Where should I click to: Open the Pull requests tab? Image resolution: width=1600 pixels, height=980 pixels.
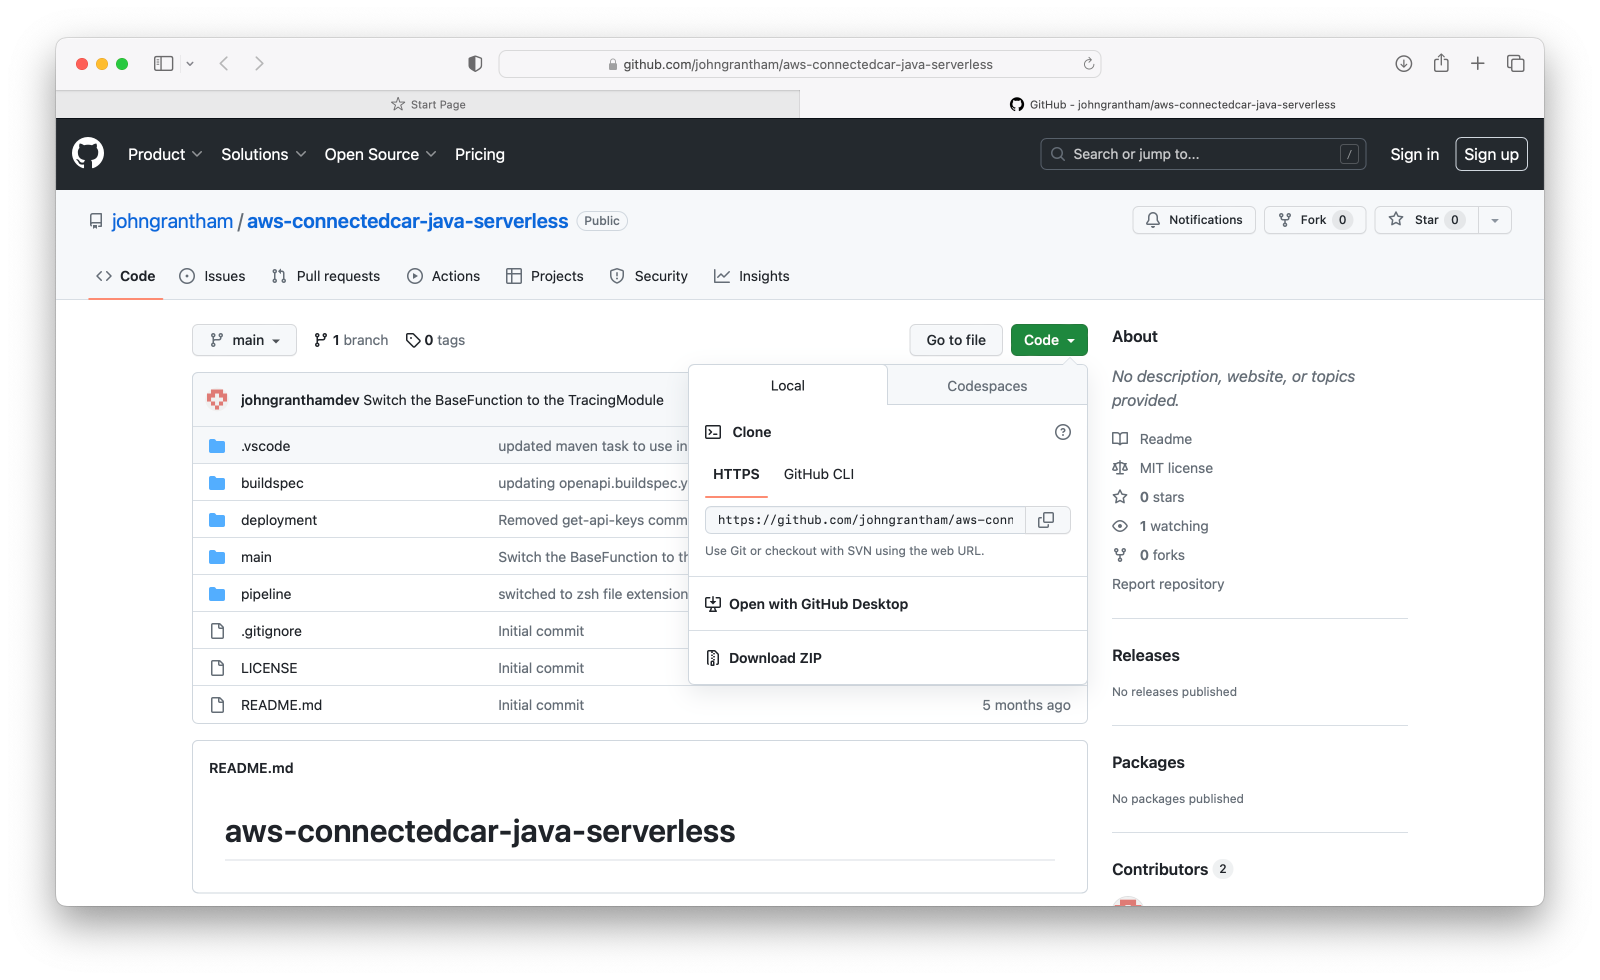pos(326,276)
